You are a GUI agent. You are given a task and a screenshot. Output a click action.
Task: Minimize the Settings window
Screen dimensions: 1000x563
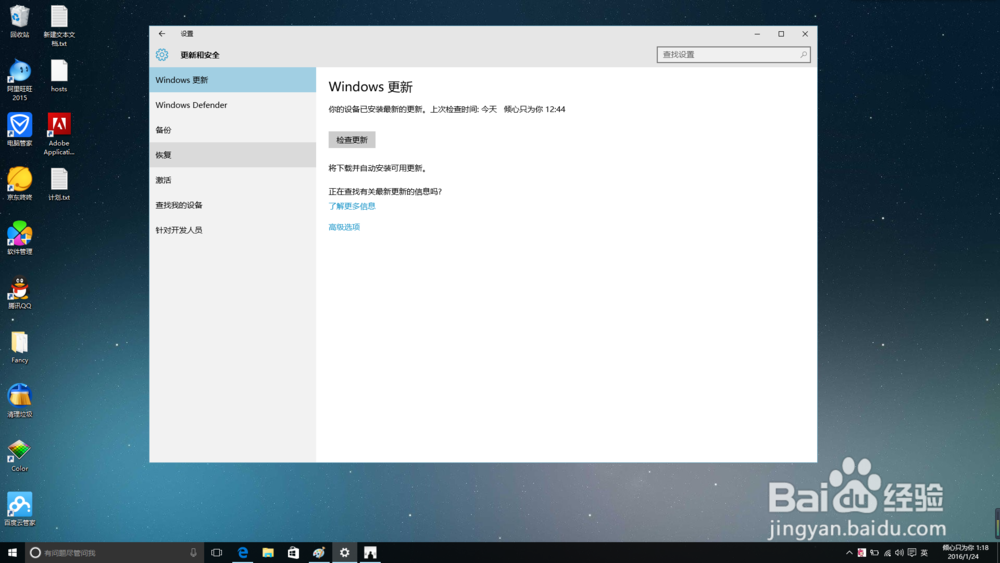click(x=757, y=34)
